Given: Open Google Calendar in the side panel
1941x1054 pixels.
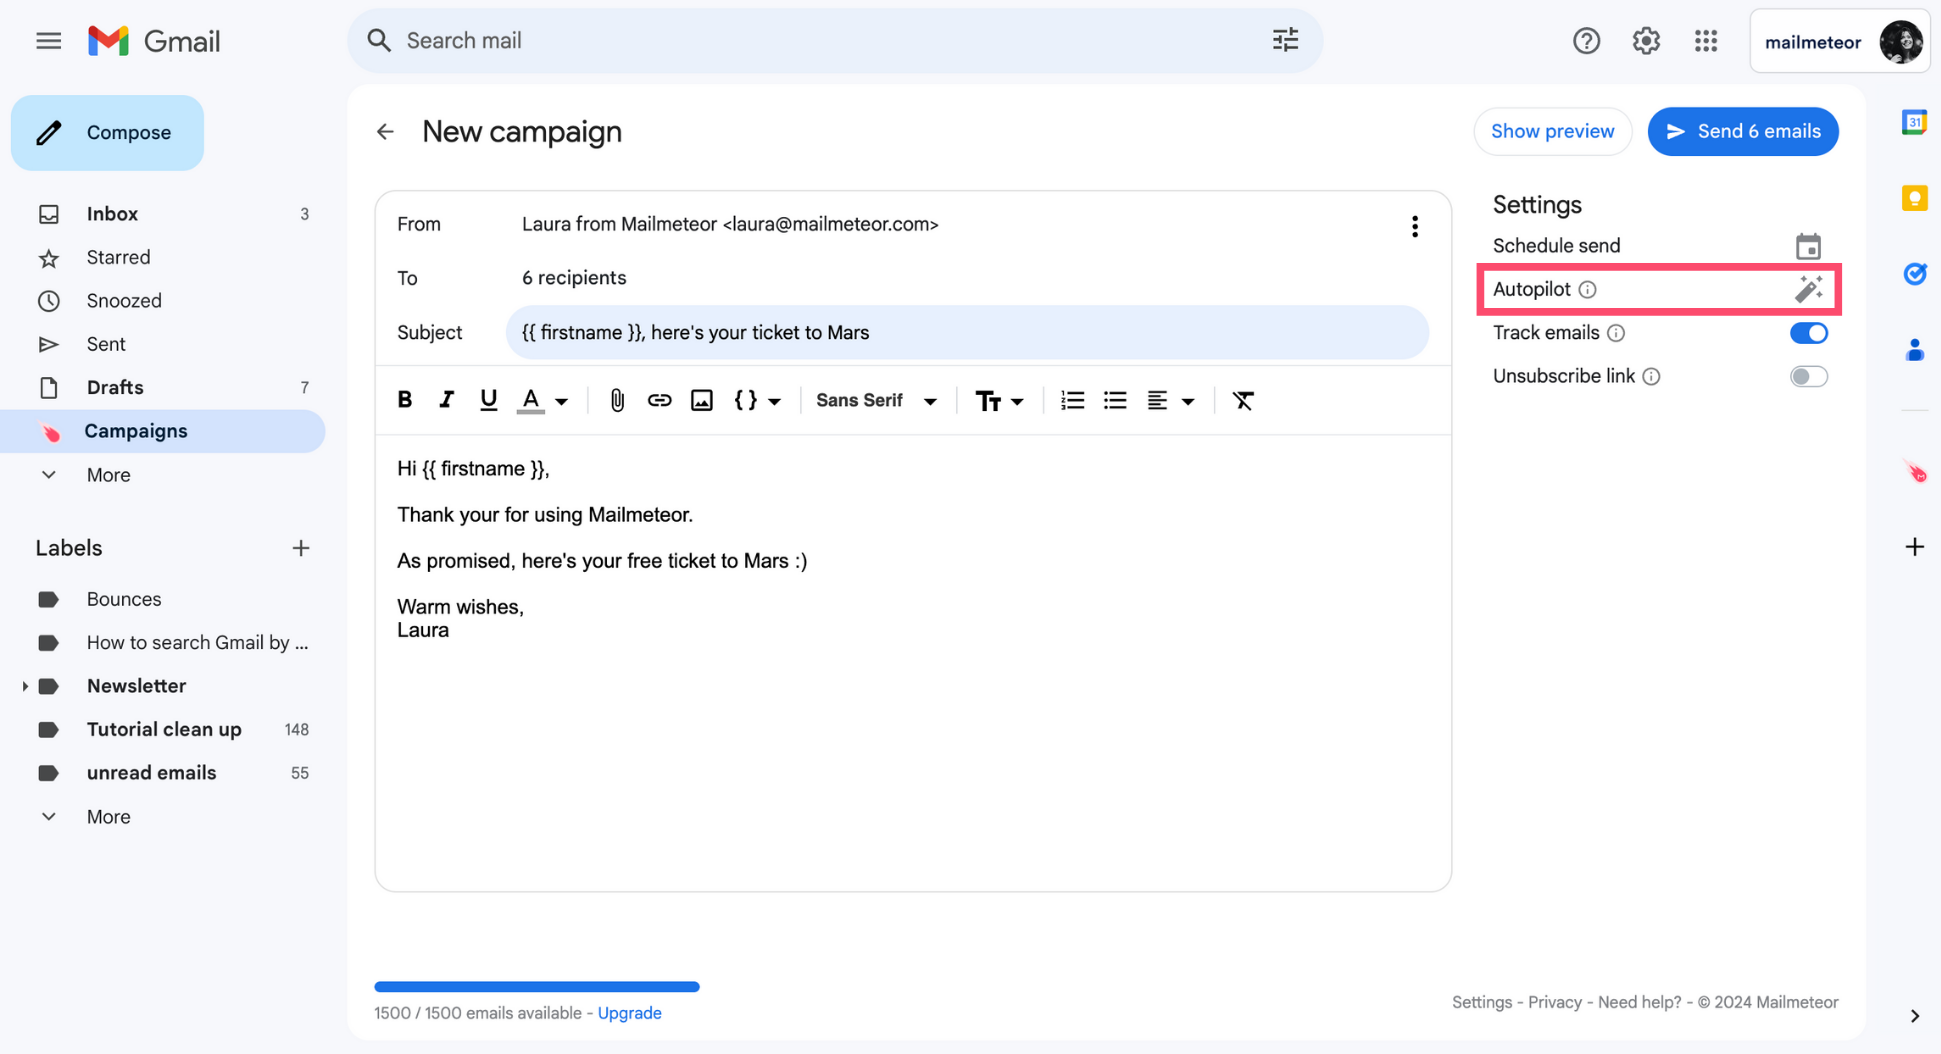Looking at the screenshot, I should pyautogui.click(x=1914, y=122).
